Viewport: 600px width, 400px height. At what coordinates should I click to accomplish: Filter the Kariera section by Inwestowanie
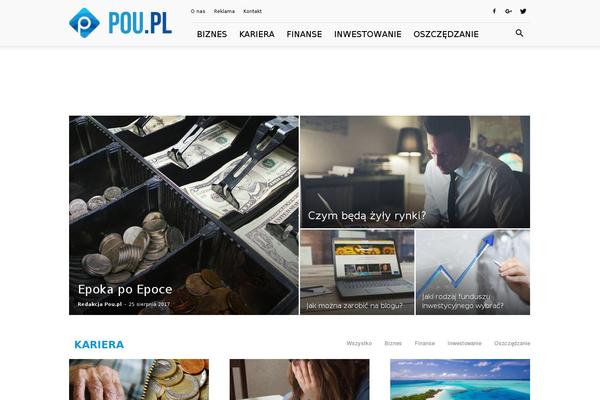465,343
